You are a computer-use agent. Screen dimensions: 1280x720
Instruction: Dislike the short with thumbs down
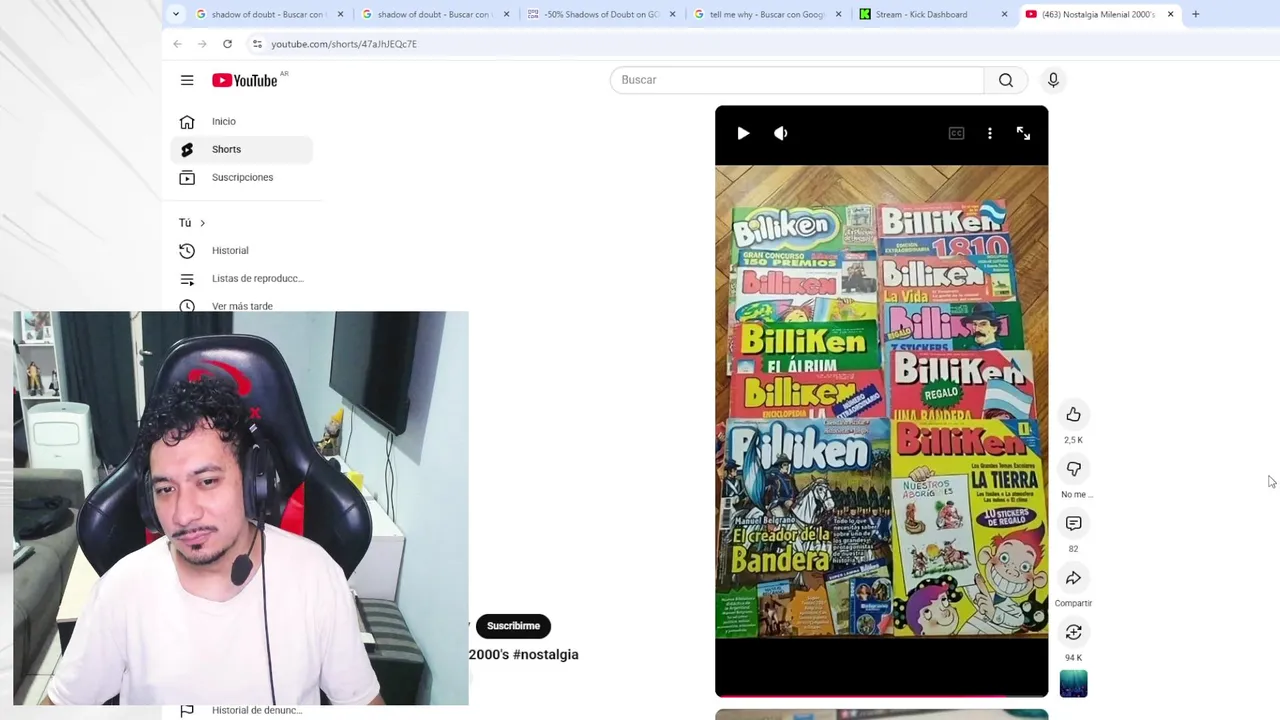click(1073, 469)
